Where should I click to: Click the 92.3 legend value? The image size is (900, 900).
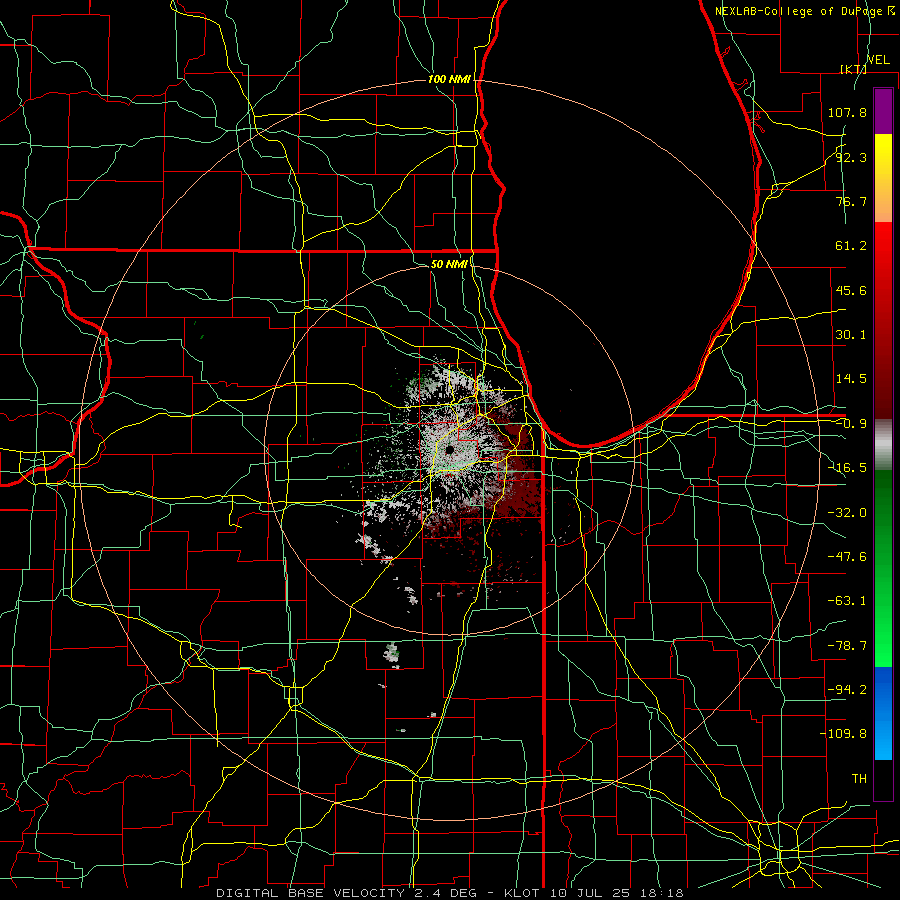pos(851,157)
